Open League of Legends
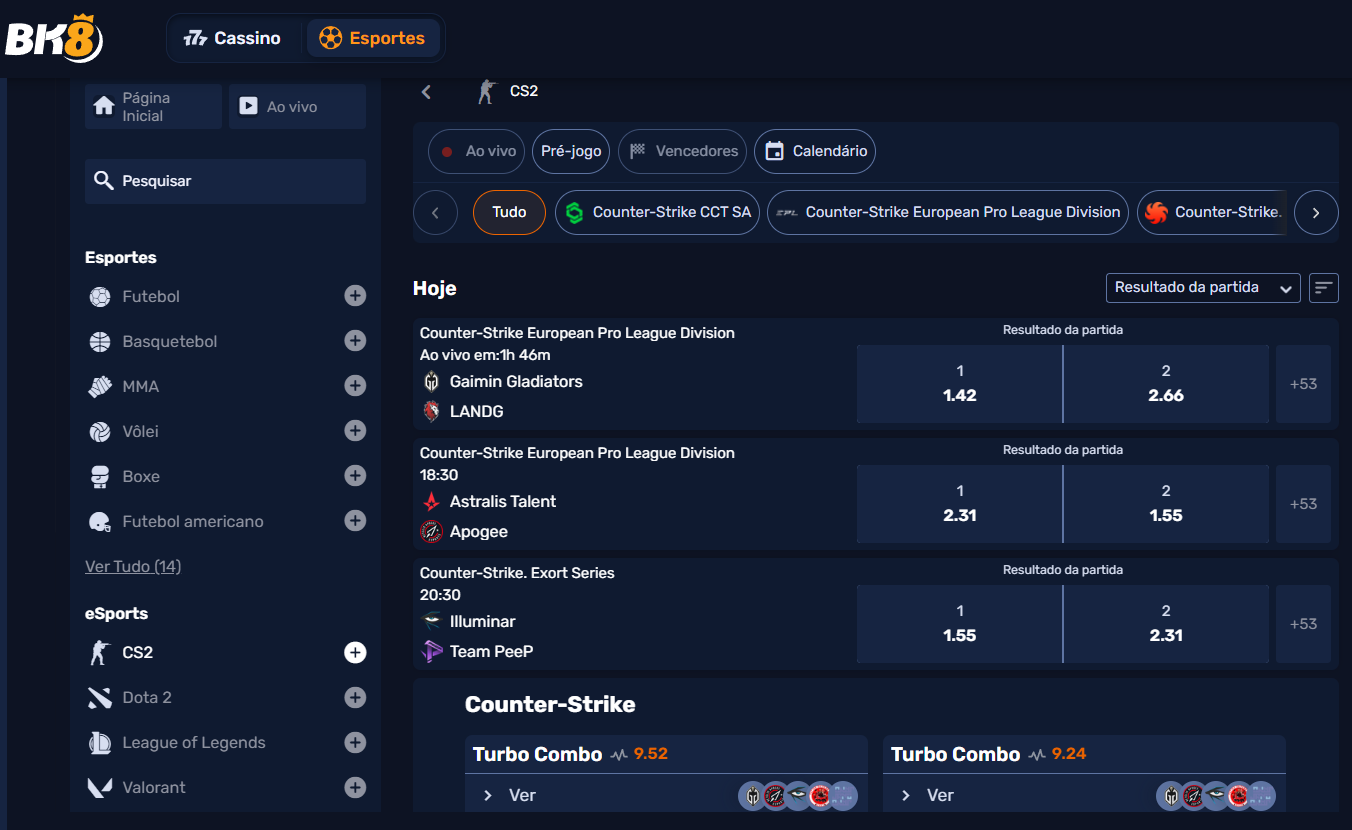This screenshot has height=830, width=1352. coord(194,742)
